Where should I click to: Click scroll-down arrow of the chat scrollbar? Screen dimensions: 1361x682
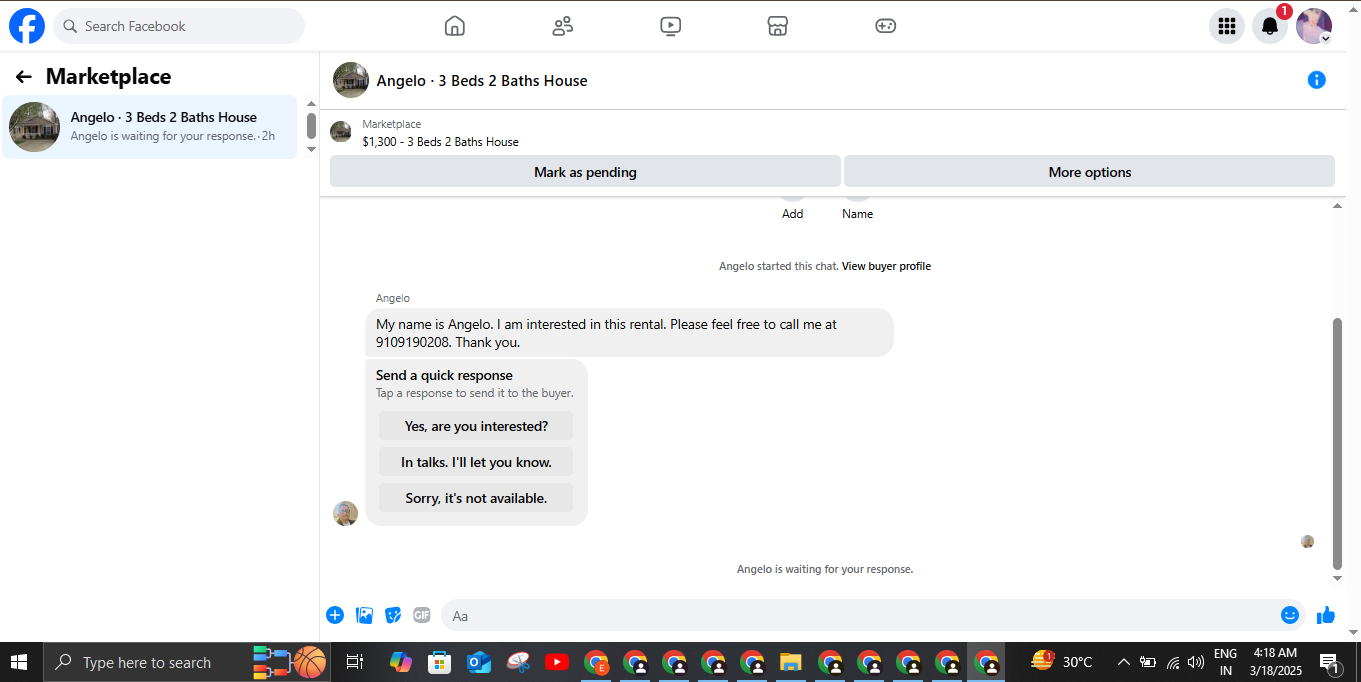click(x=1338, y=578)
